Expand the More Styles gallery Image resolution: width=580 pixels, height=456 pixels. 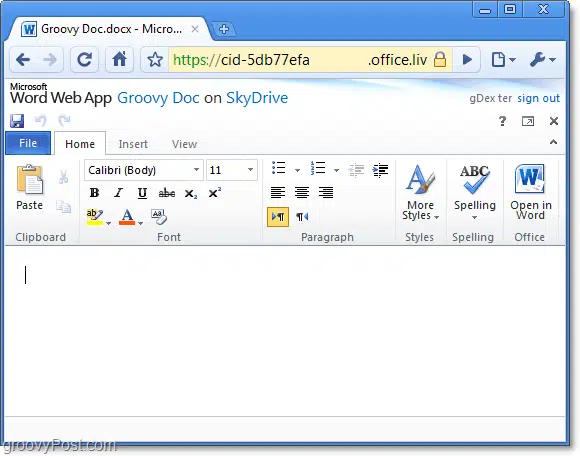pos(420,192)
